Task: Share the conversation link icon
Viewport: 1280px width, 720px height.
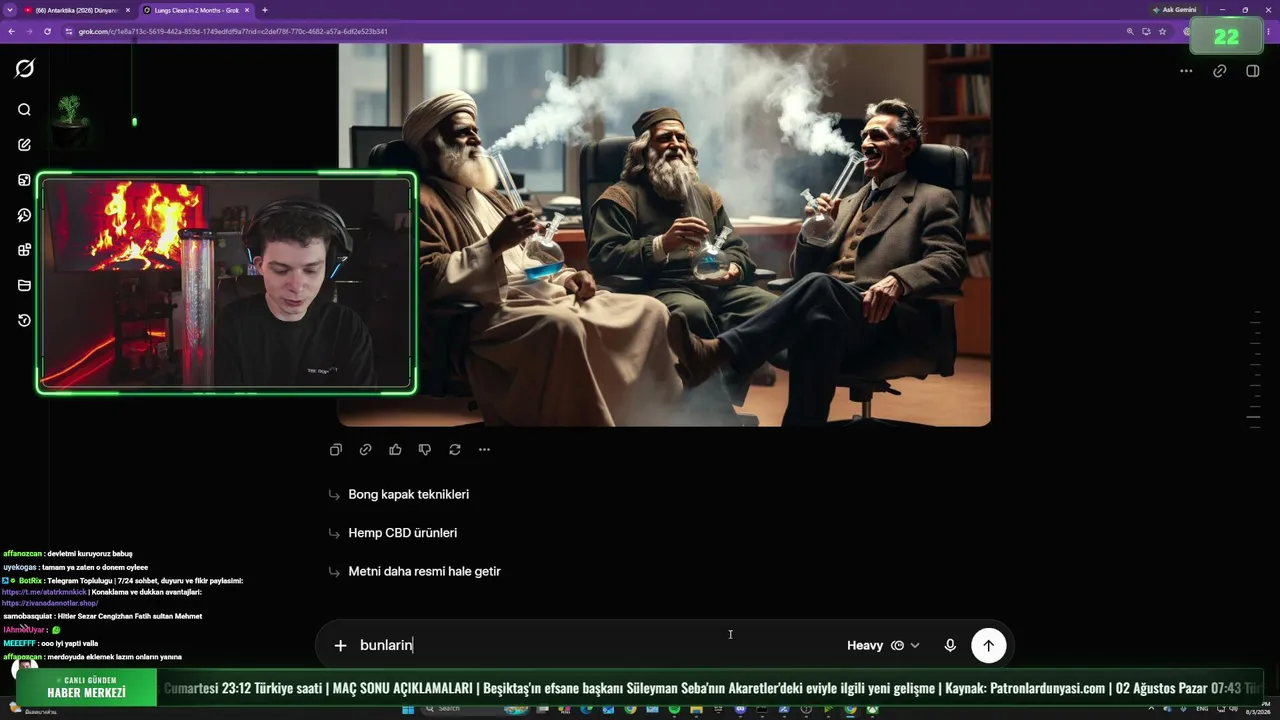Action: (1220, 71)
